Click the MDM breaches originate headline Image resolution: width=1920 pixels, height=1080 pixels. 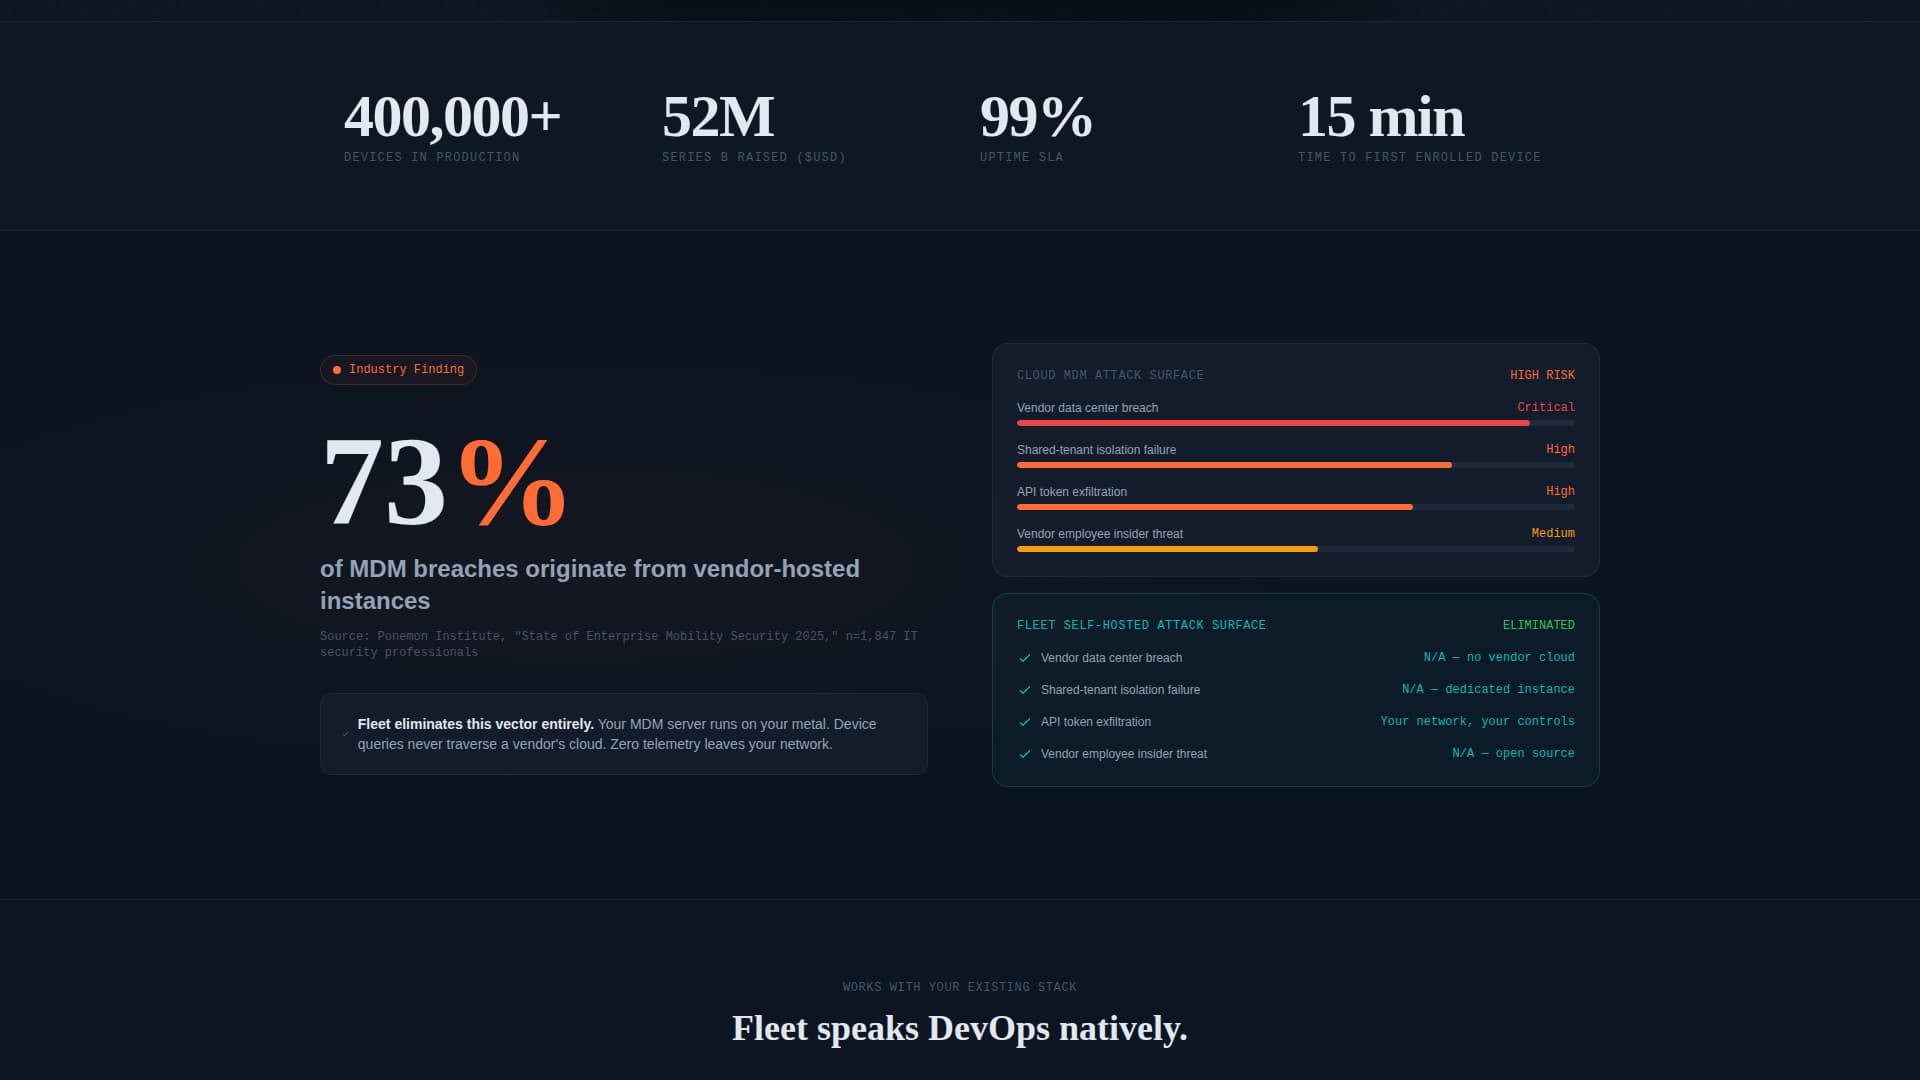point(590,585)
